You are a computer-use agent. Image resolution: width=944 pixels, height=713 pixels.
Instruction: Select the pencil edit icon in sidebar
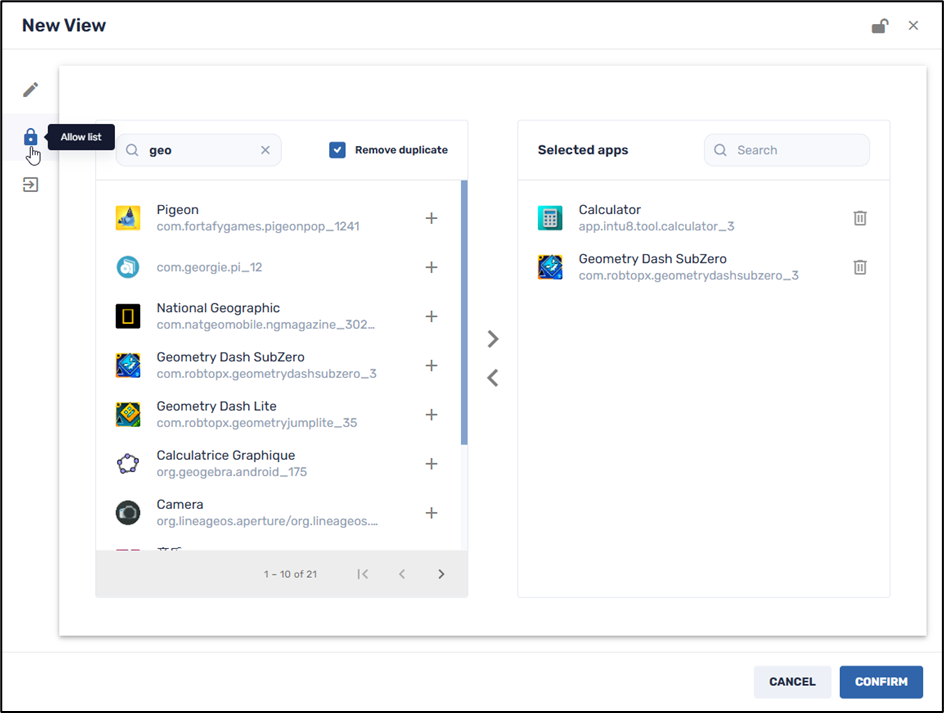[x=30, y=90]
